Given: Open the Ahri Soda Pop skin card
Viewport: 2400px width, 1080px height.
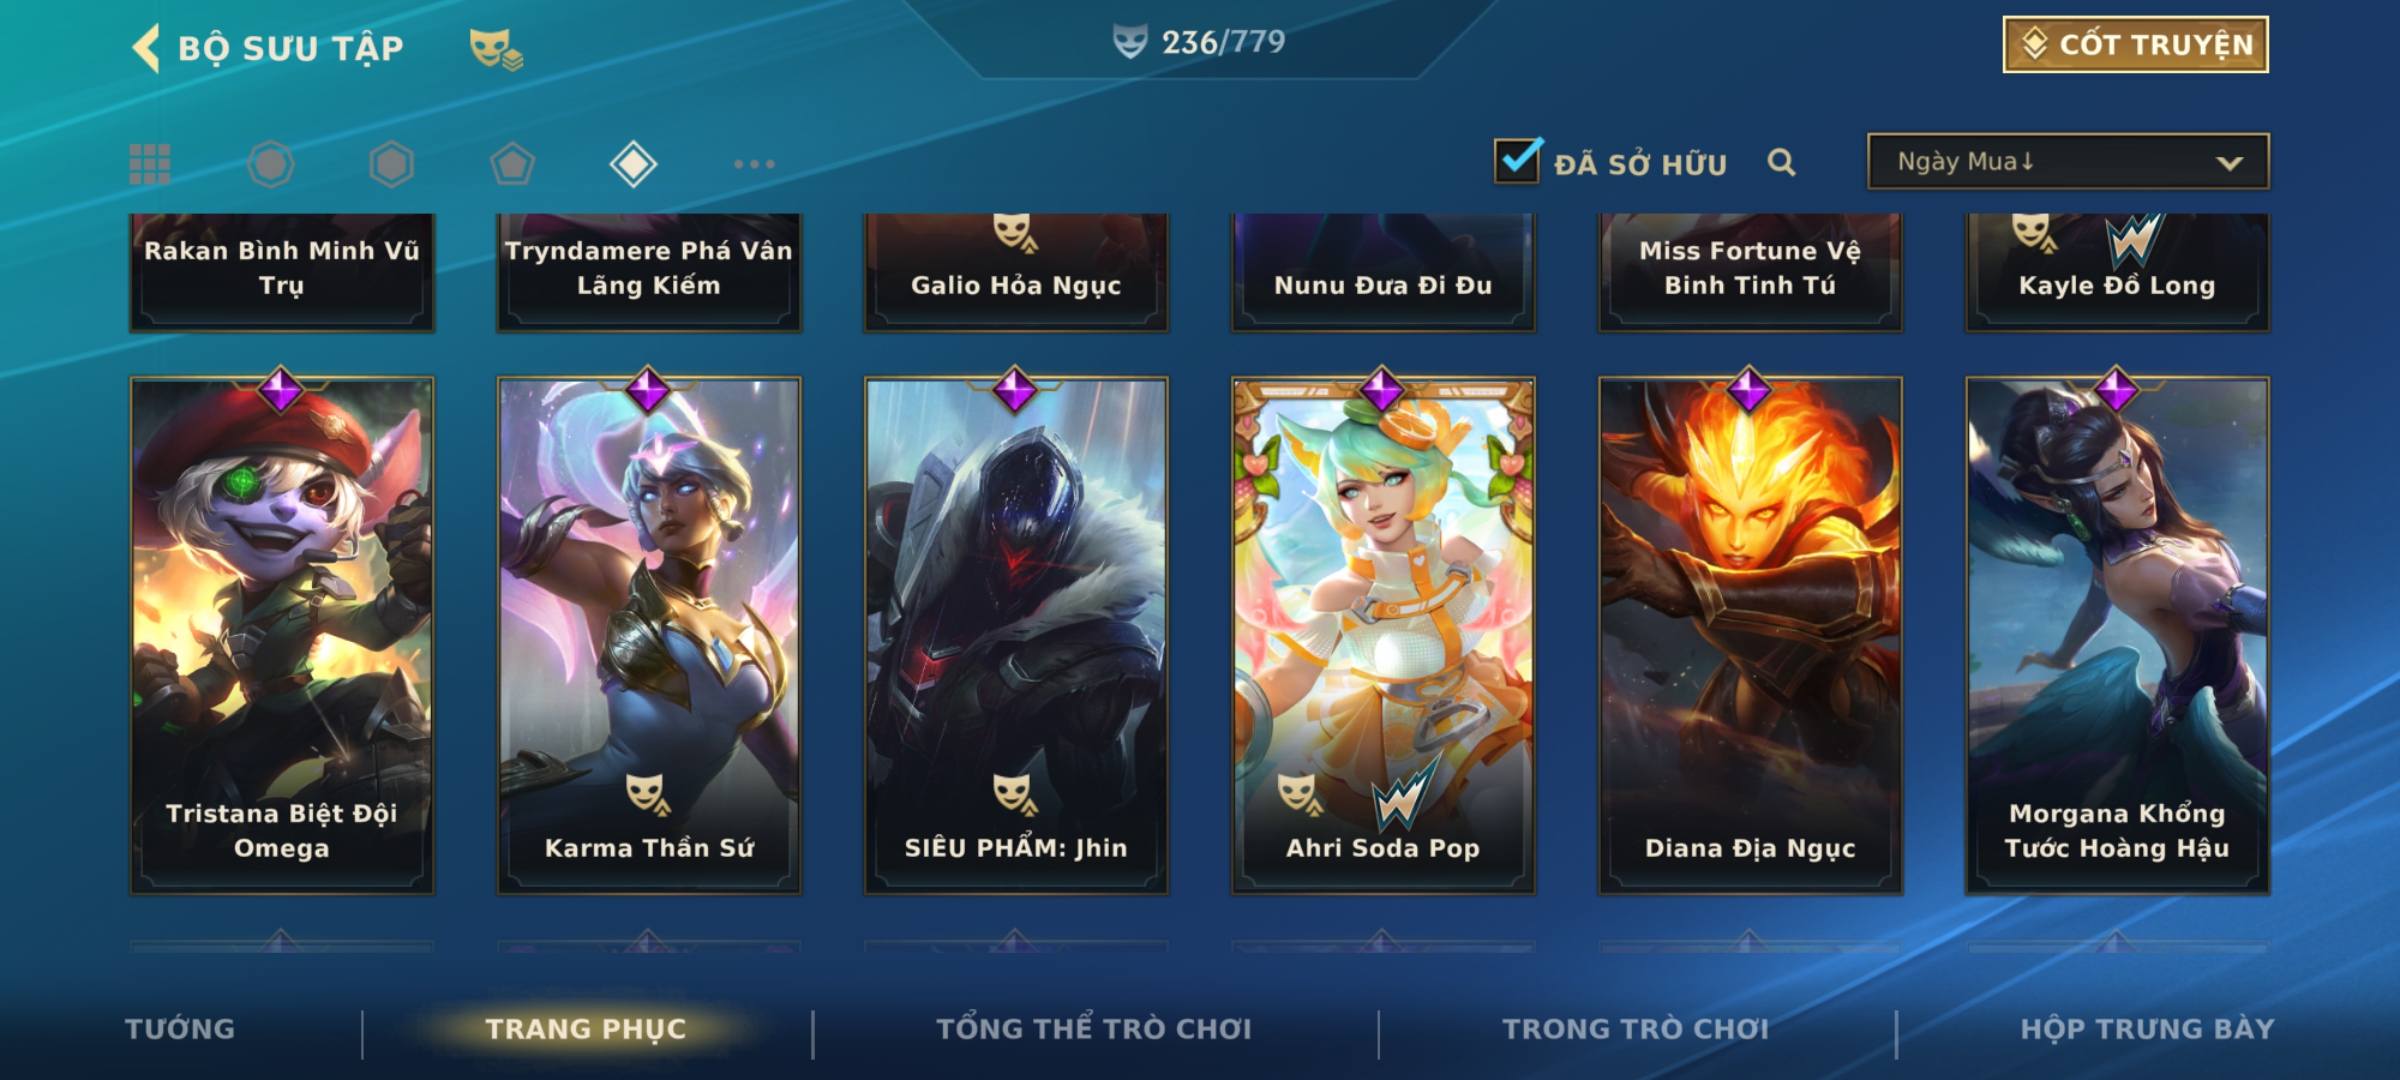Looking at the screenshot, I should (1383, 635).
